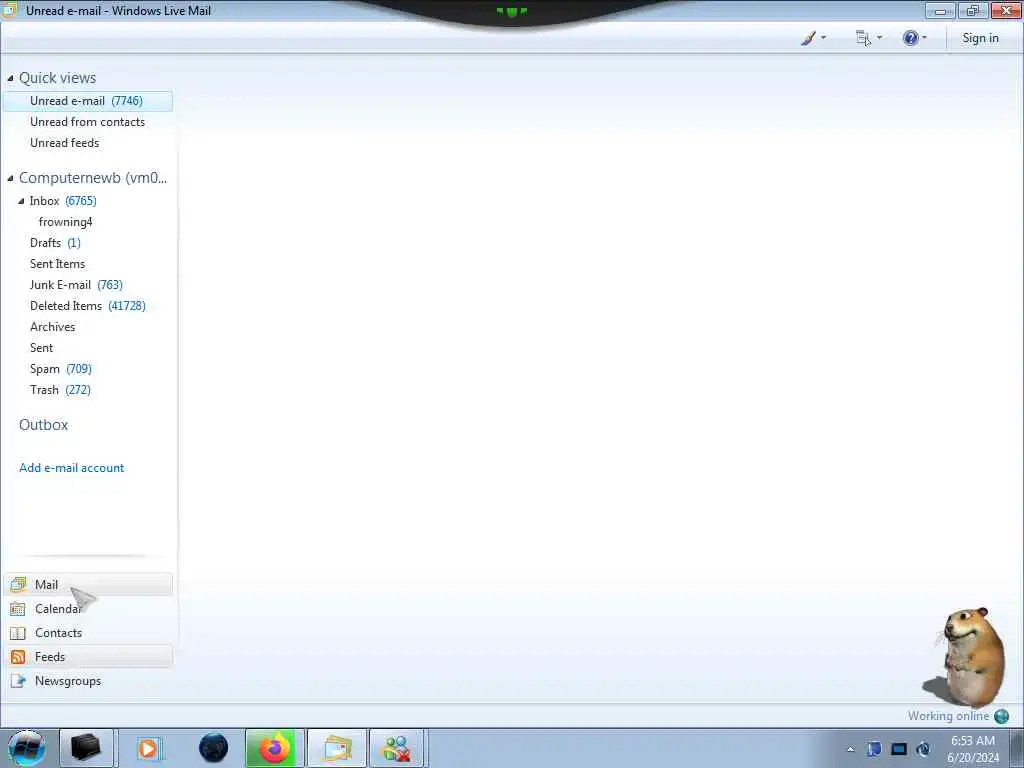Viewport: 1024px width, 768px height.
Task: Click the Quick views heading
Action: point(57,78)
